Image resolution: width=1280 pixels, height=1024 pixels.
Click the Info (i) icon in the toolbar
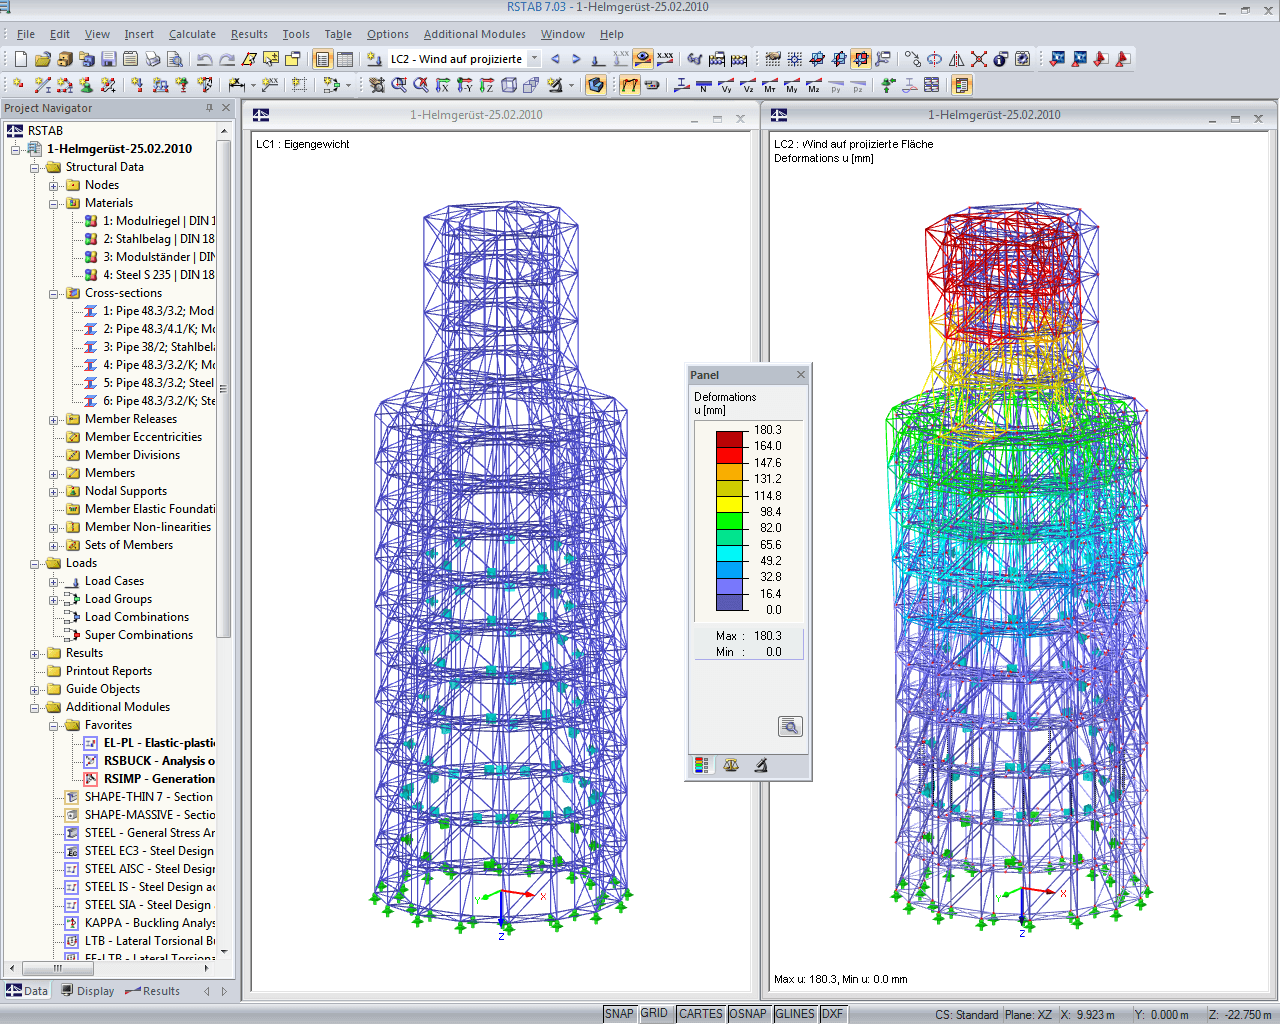click(x=1000, y=59)
